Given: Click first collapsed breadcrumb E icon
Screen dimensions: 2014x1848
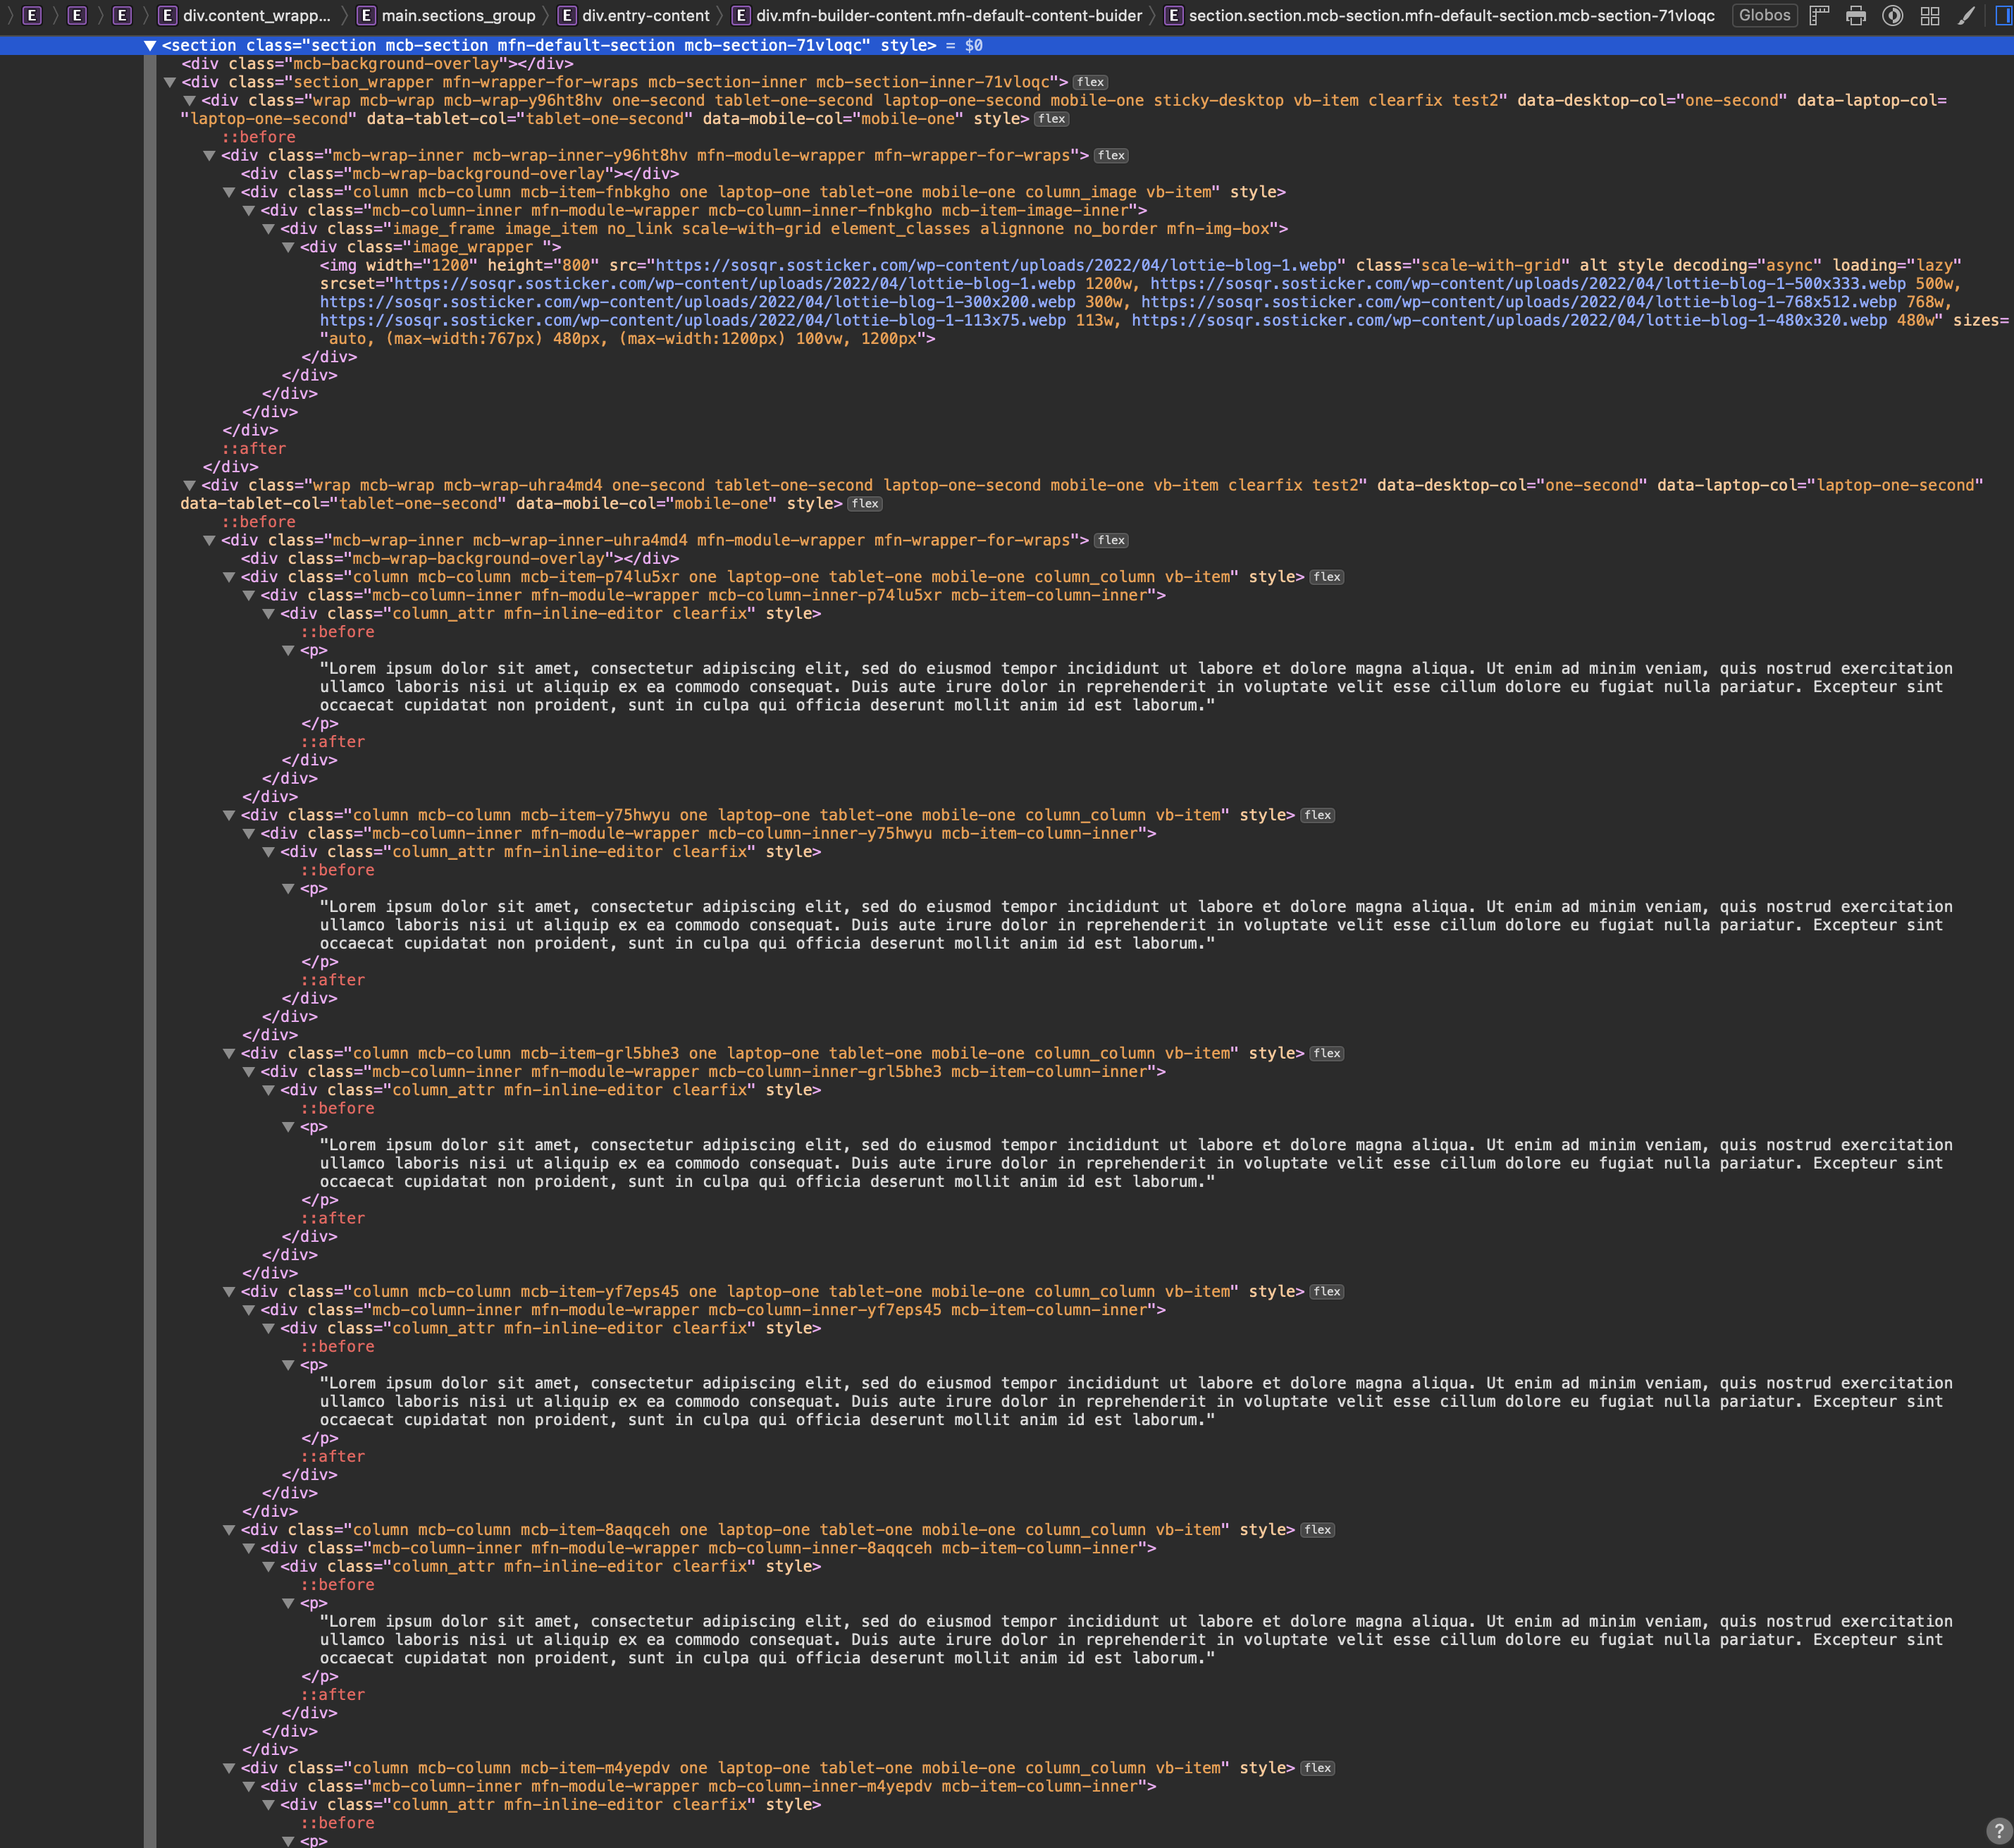Looking at the screenshot, I should [x=32, y=16].
